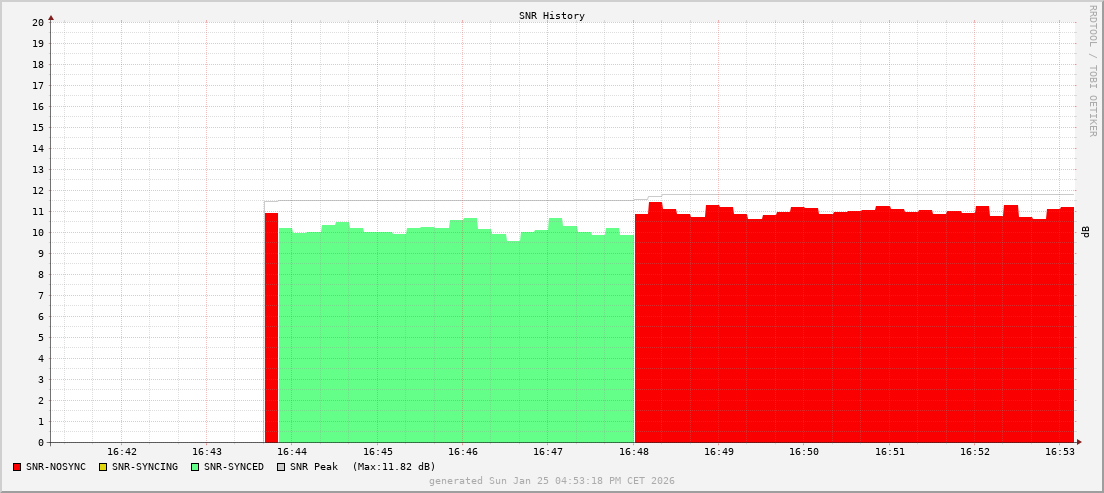Click the 16:53 time axis label
This screenshot has height=493, width=1104.
pos(1060,452)
